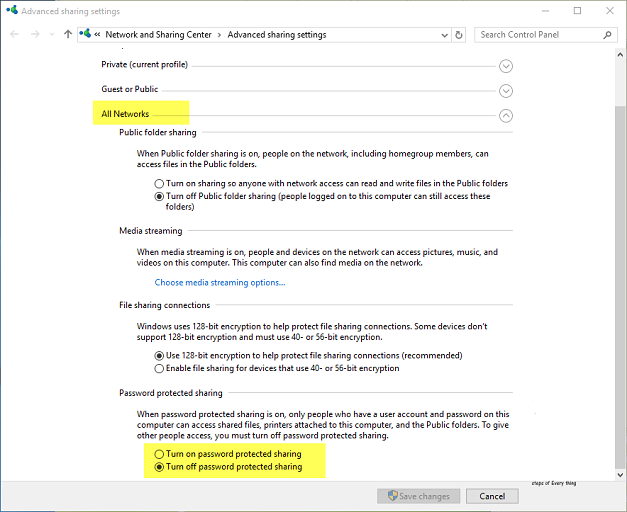
Task: Click the Guest or Public label
Action: pos(130,89)
